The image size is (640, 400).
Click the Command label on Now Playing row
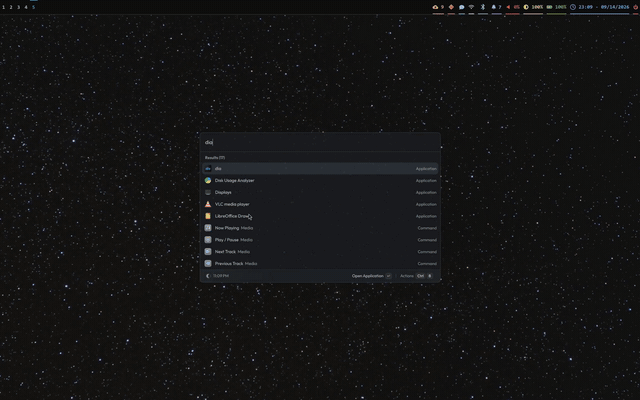pyautogui.click(x=427, y=228)
